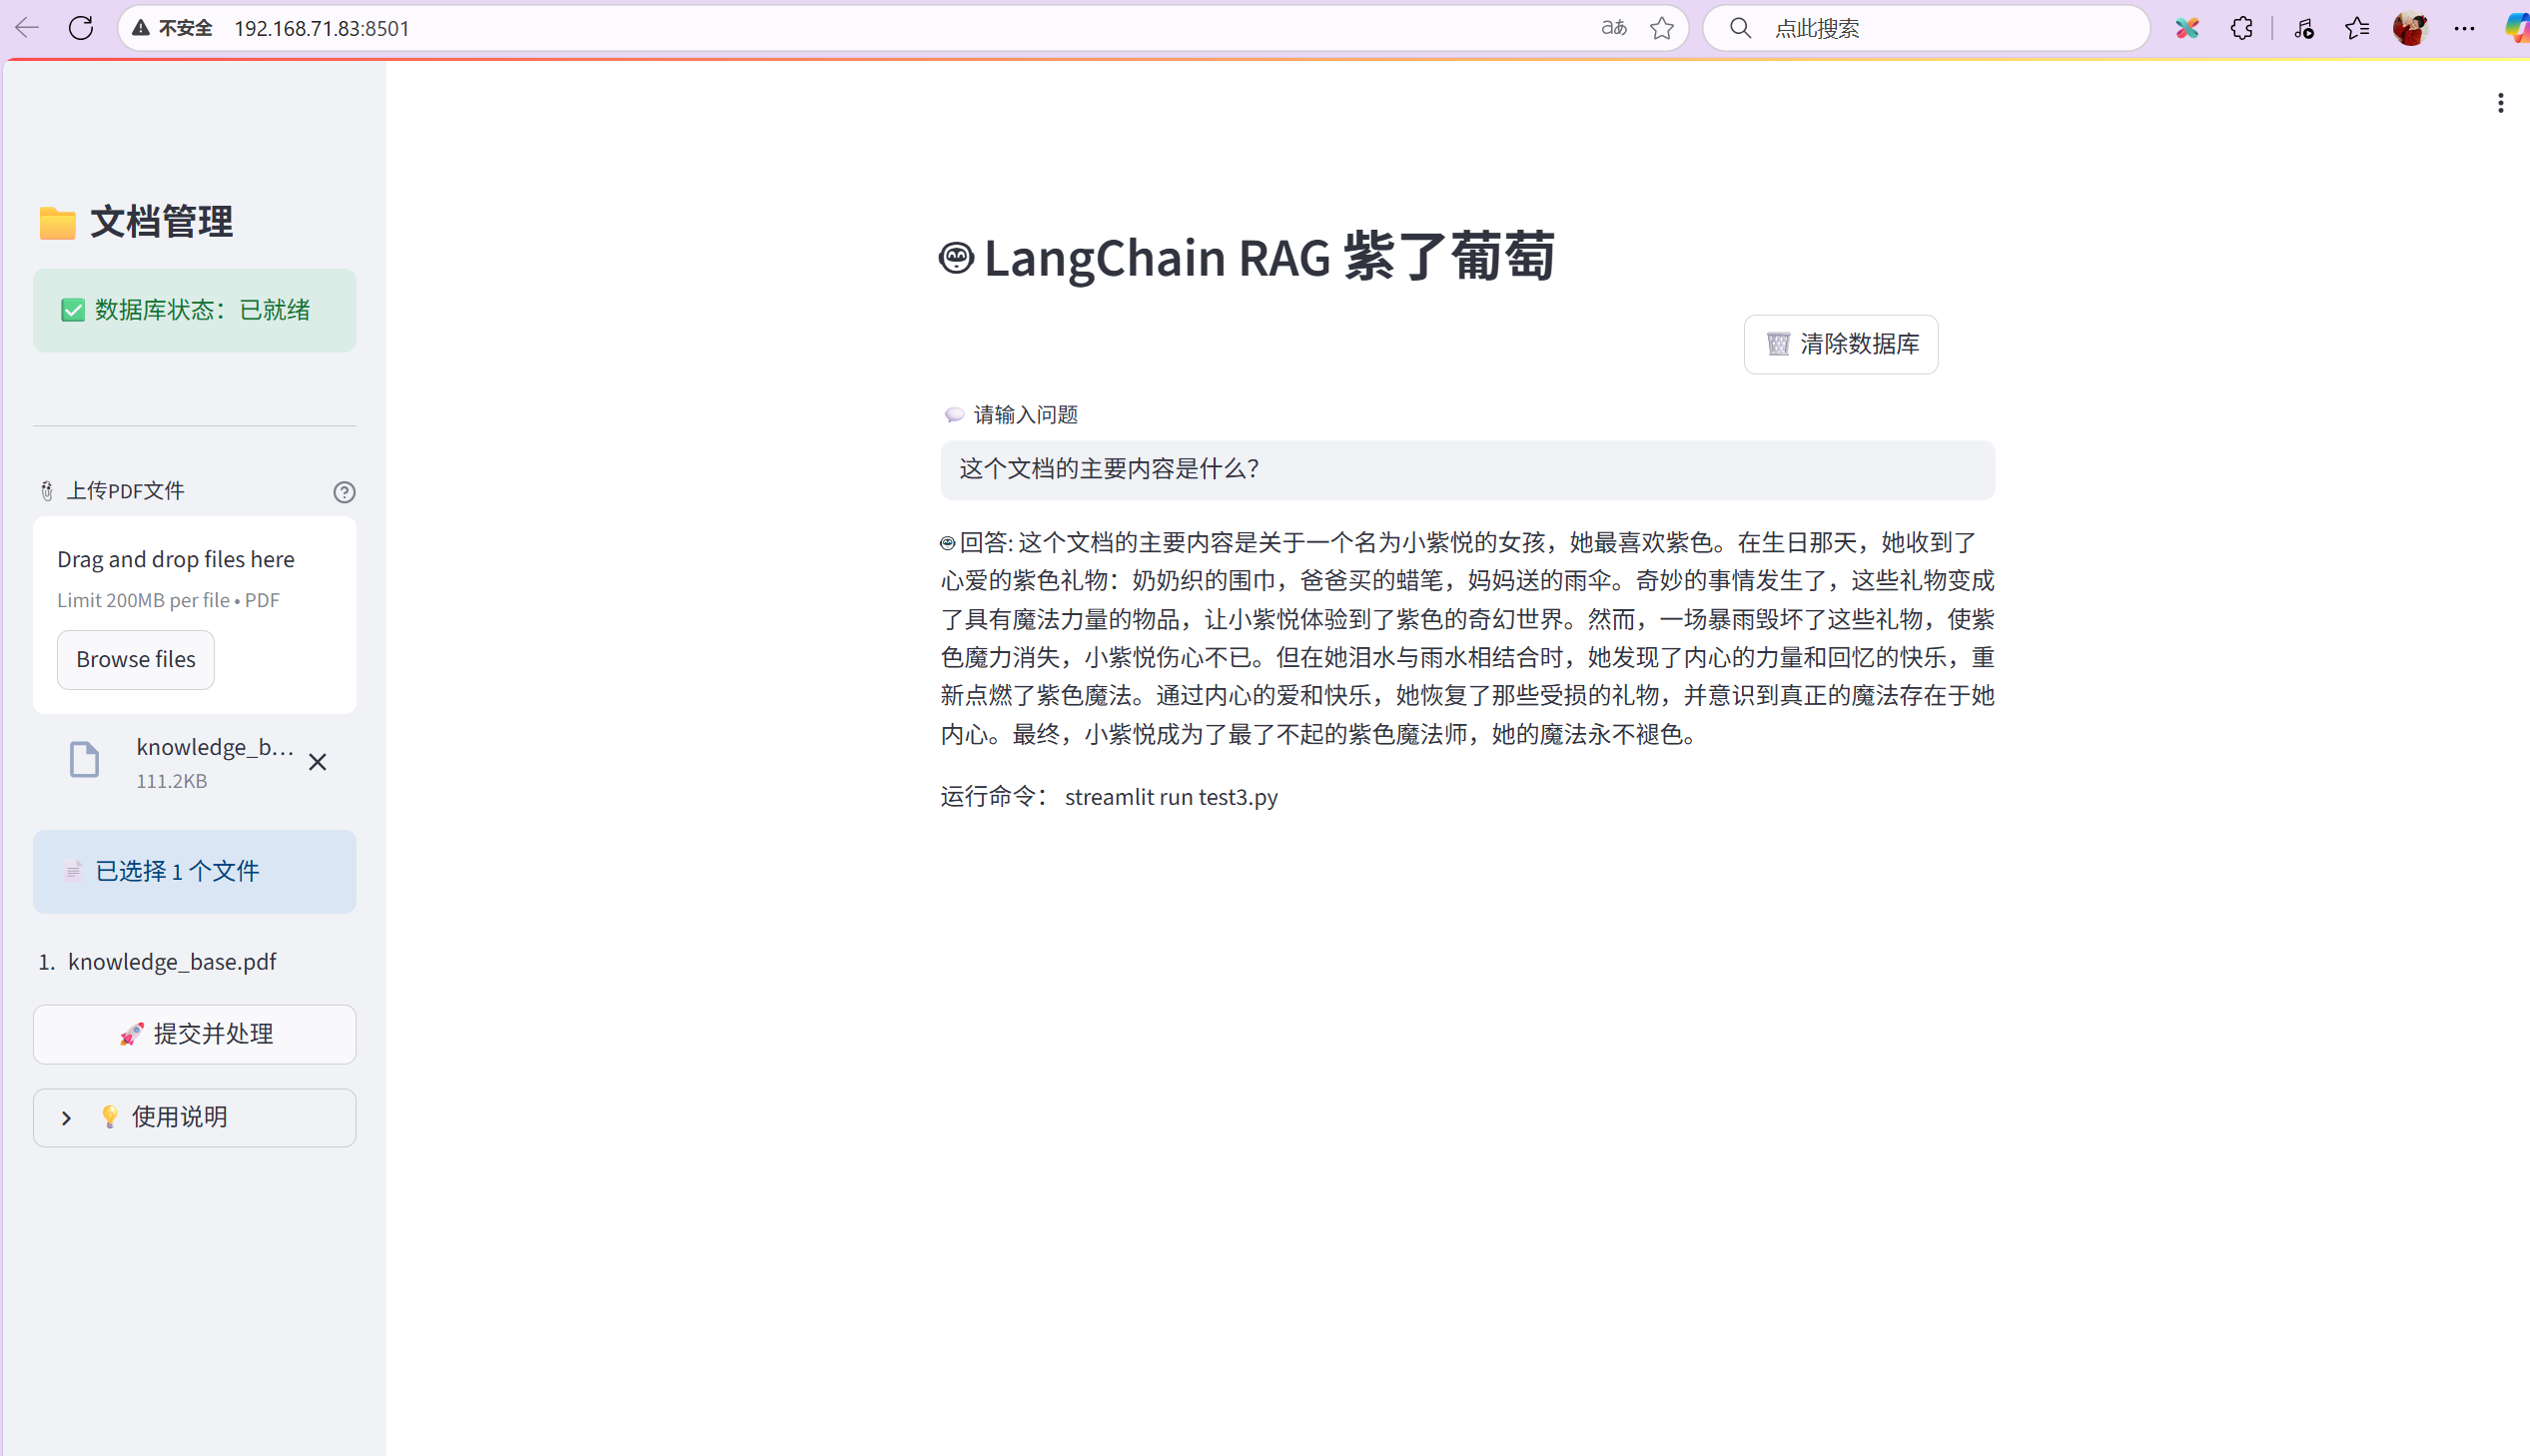
Task: Click the 已选择 1 个文件 page icon
Action: pyautogui.click(x=73, y=871)
